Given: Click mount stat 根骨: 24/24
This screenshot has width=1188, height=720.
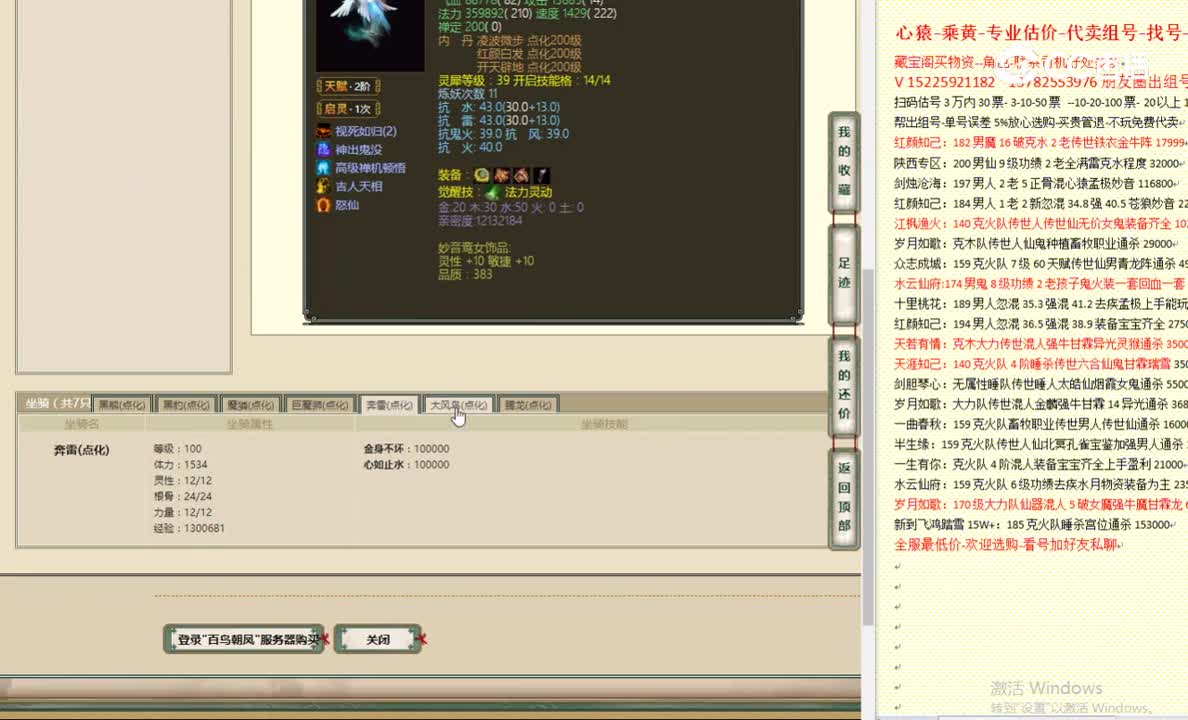Looking at the screenshot, I should pos(183,496).
